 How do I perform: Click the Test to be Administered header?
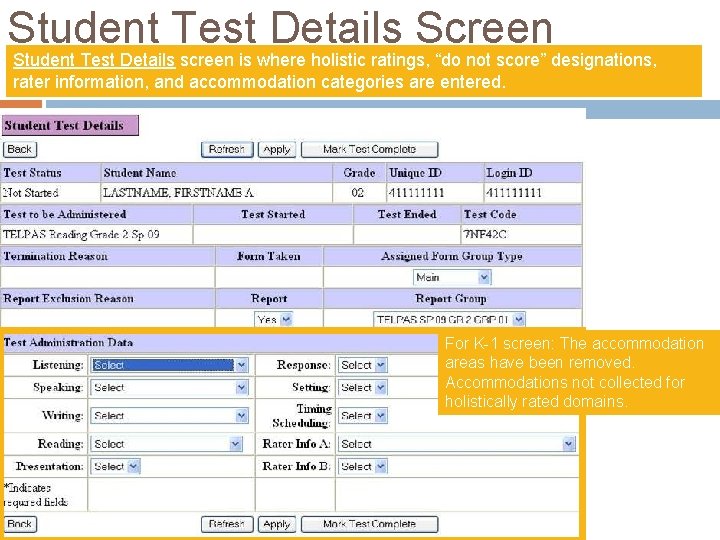point(96,214)
